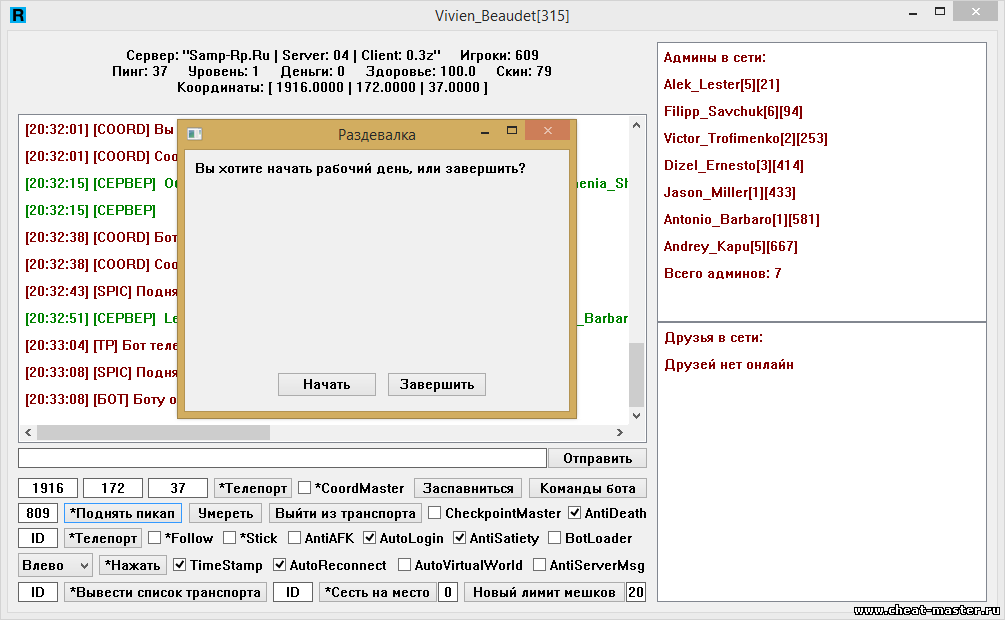Click the R application icon in title bar
The width and height of the screenshot is (1005, 620).
pyautogui.click(x=18, y=15)
